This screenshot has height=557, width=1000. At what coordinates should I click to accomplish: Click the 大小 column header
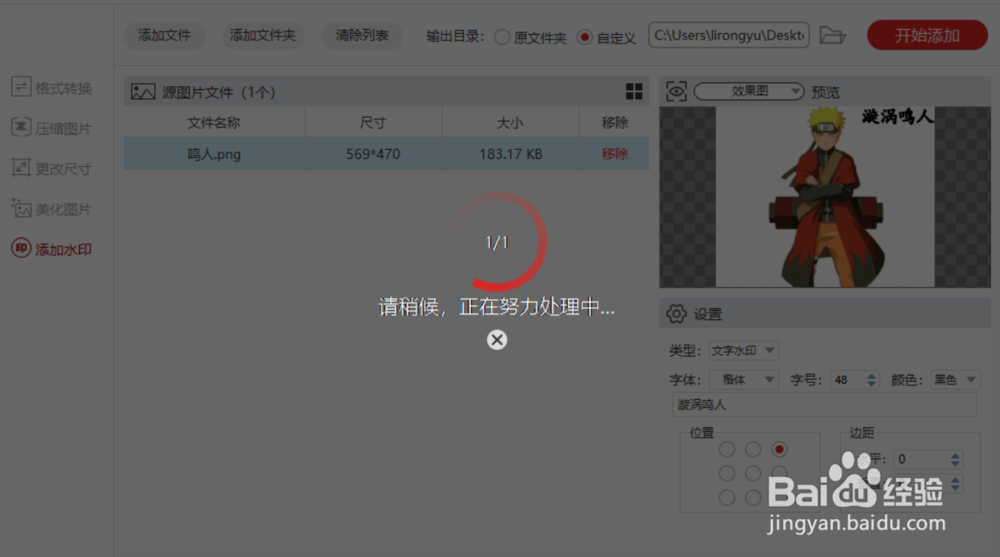[510, 123]
